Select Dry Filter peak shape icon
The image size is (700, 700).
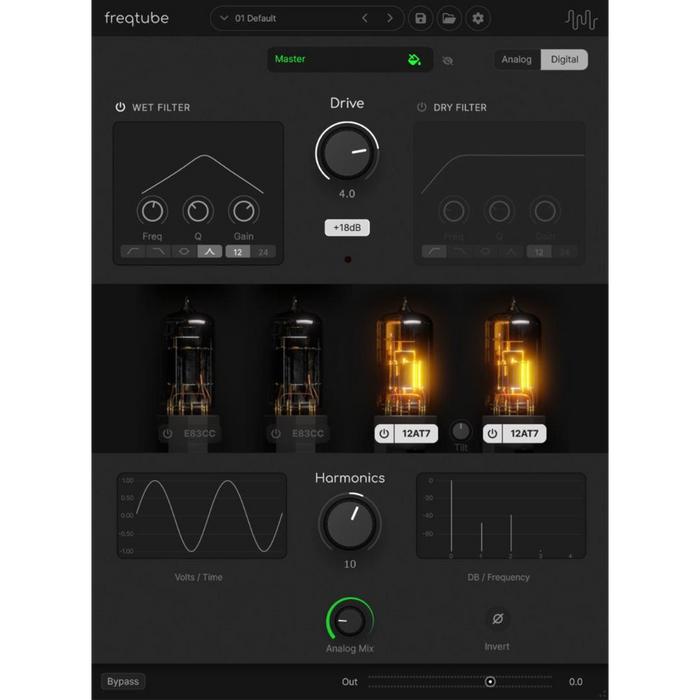coord(511,252)
